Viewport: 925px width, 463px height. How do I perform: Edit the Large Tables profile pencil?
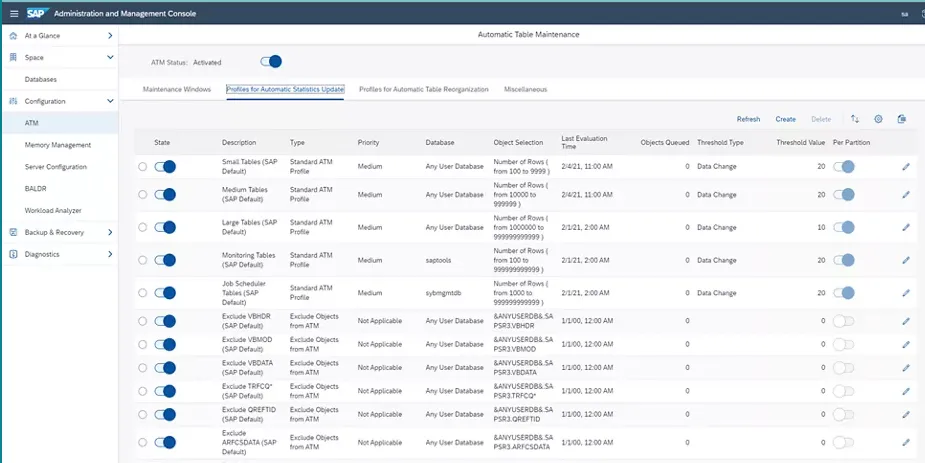tap(906, 227)
